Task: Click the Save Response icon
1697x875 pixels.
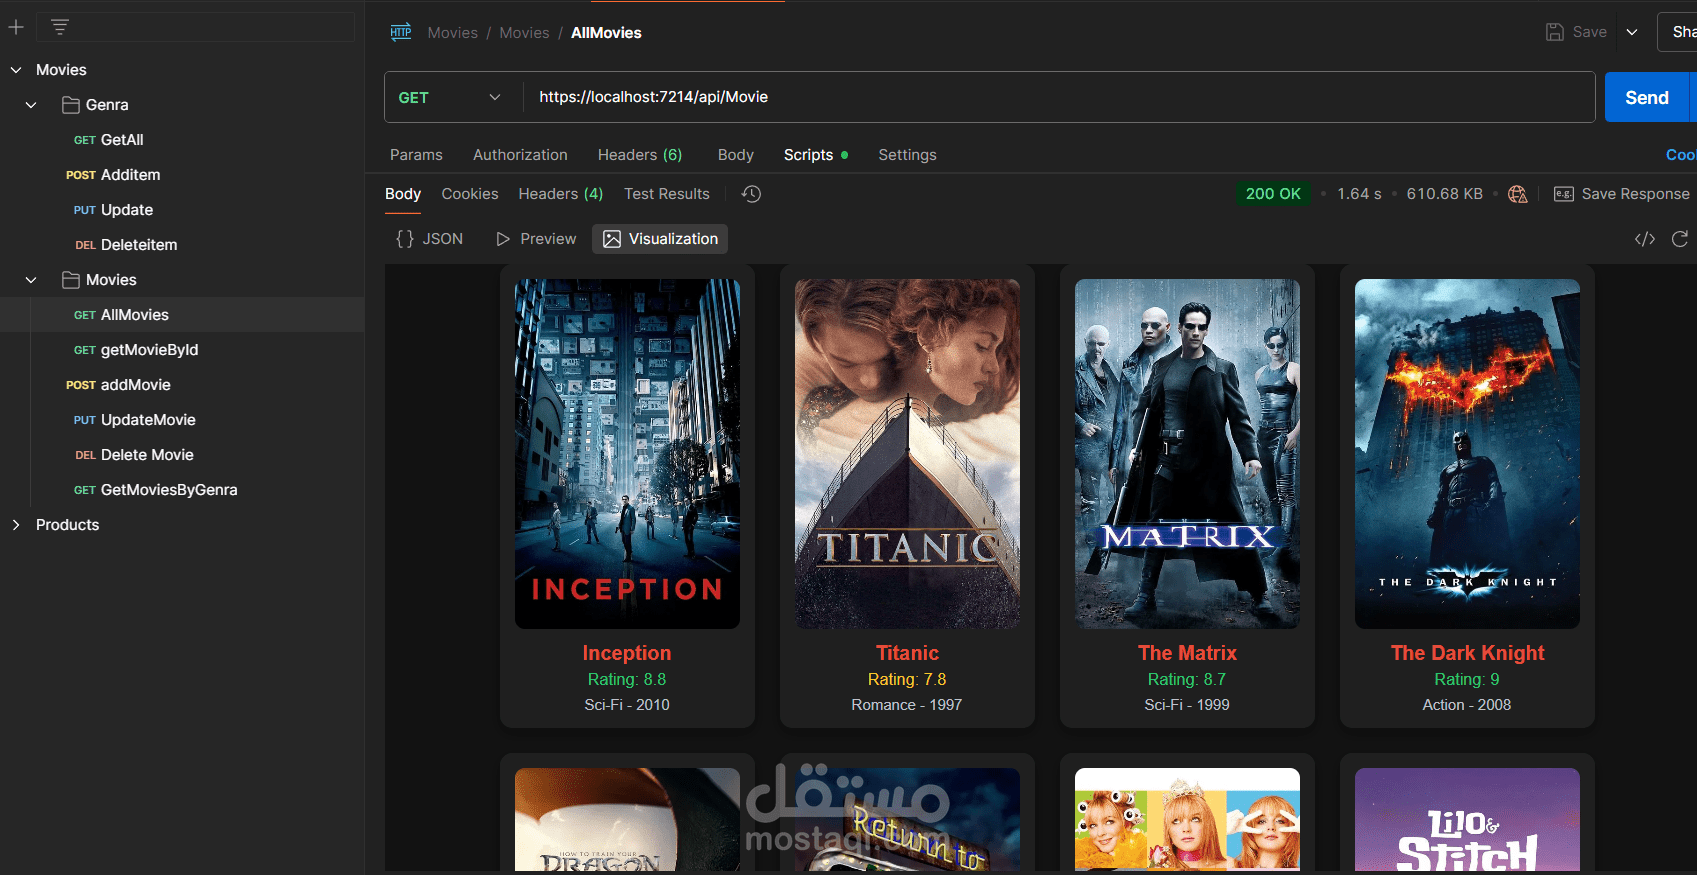Action: (x=1564, y=194)
